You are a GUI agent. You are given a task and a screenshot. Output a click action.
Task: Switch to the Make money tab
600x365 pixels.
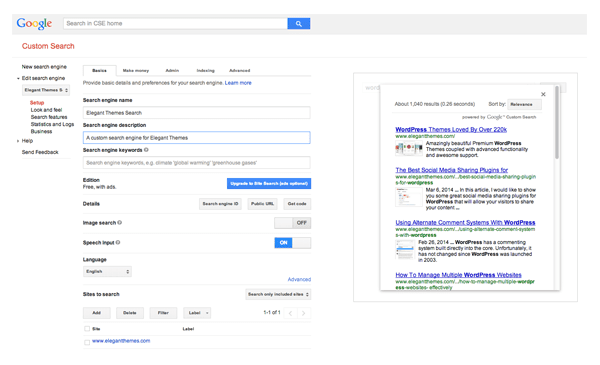tap(136, 70)
